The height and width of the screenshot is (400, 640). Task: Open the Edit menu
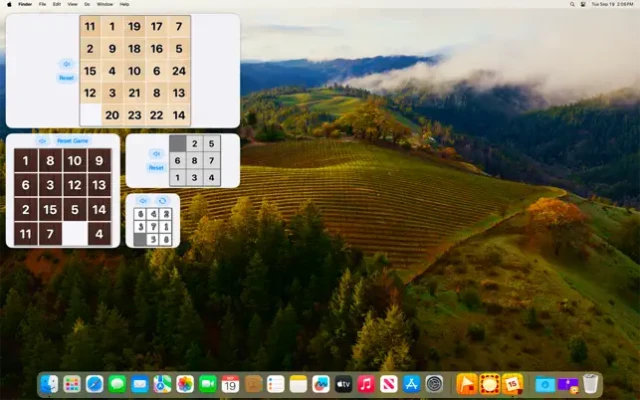pyautogui.click(x=57, y=4)
